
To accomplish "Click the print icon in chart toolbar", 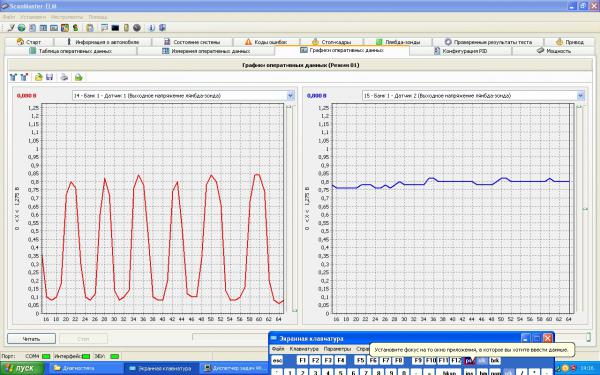I will click(64, 77).
